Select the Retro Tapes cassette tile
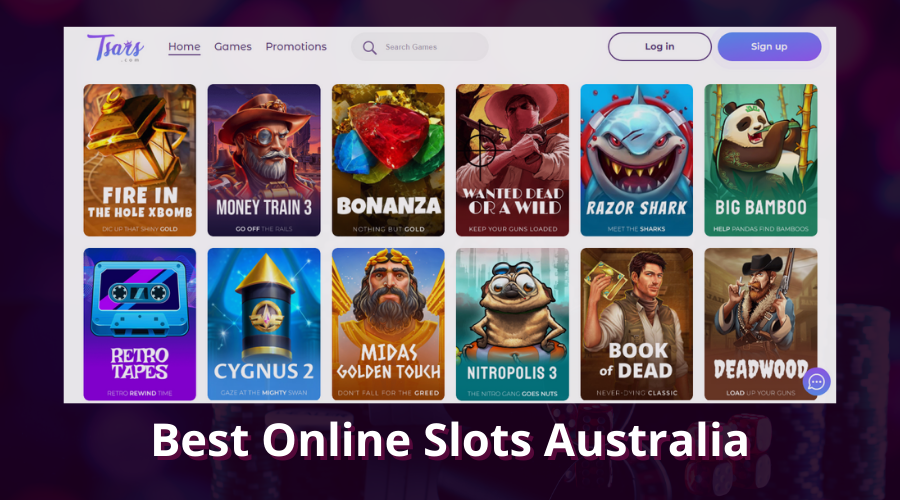This screenshot has height=500, width=900. [x=139, y=324]
